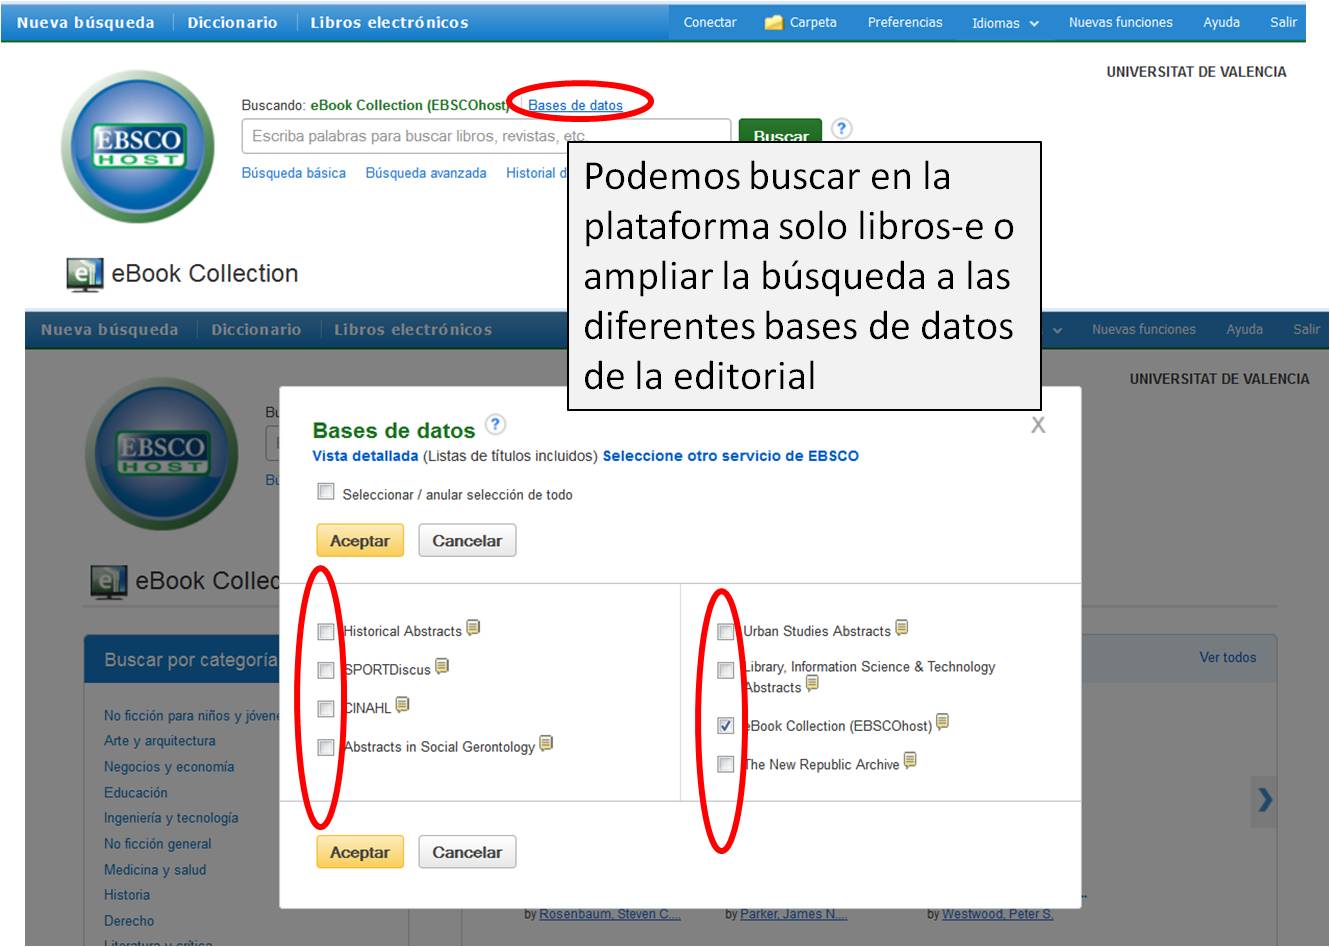Open category Ingeniería y tecnología

(171, 818)
